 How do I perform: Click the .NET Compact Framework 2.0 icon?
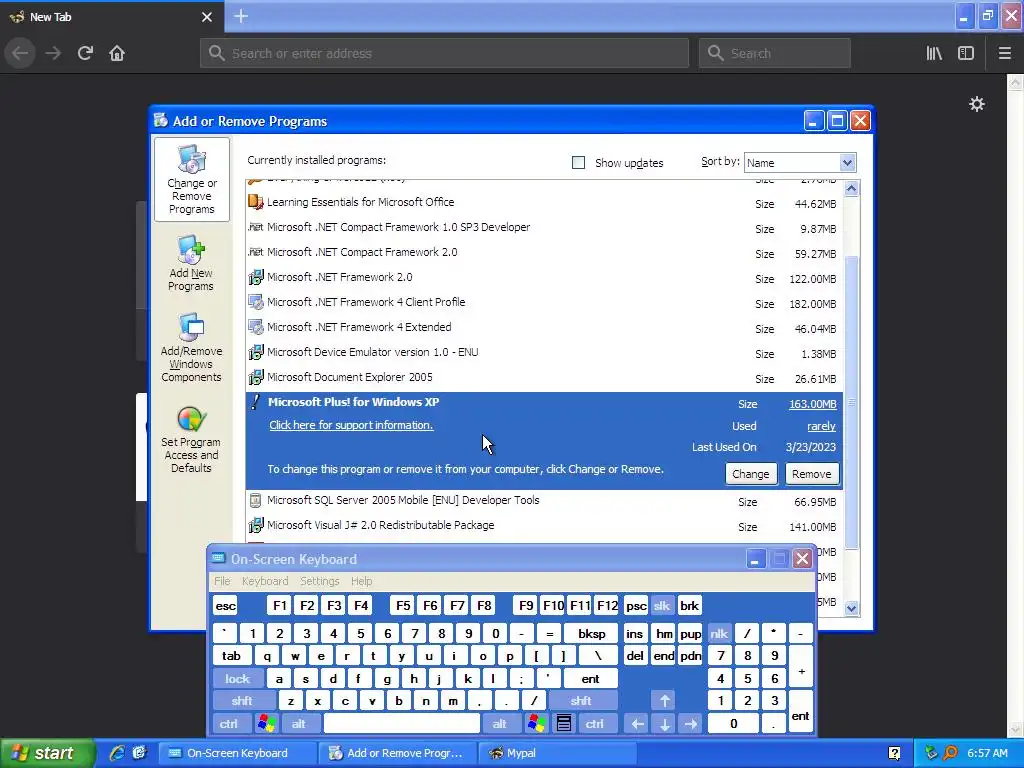255,252
